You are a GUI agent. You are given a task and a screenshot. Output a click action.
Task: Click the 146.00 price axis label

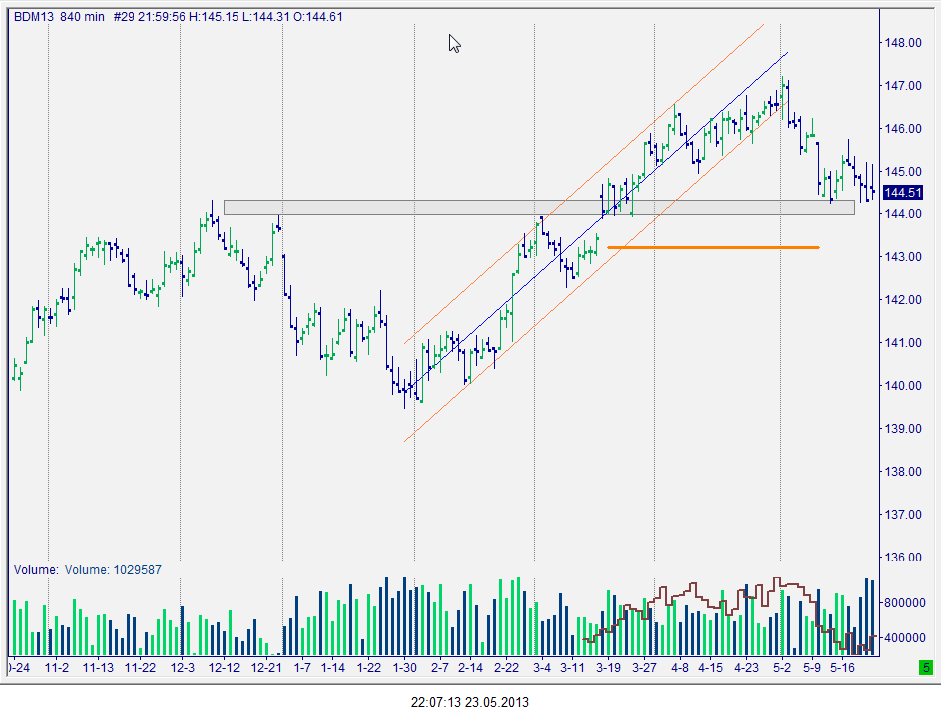(903, 128)
